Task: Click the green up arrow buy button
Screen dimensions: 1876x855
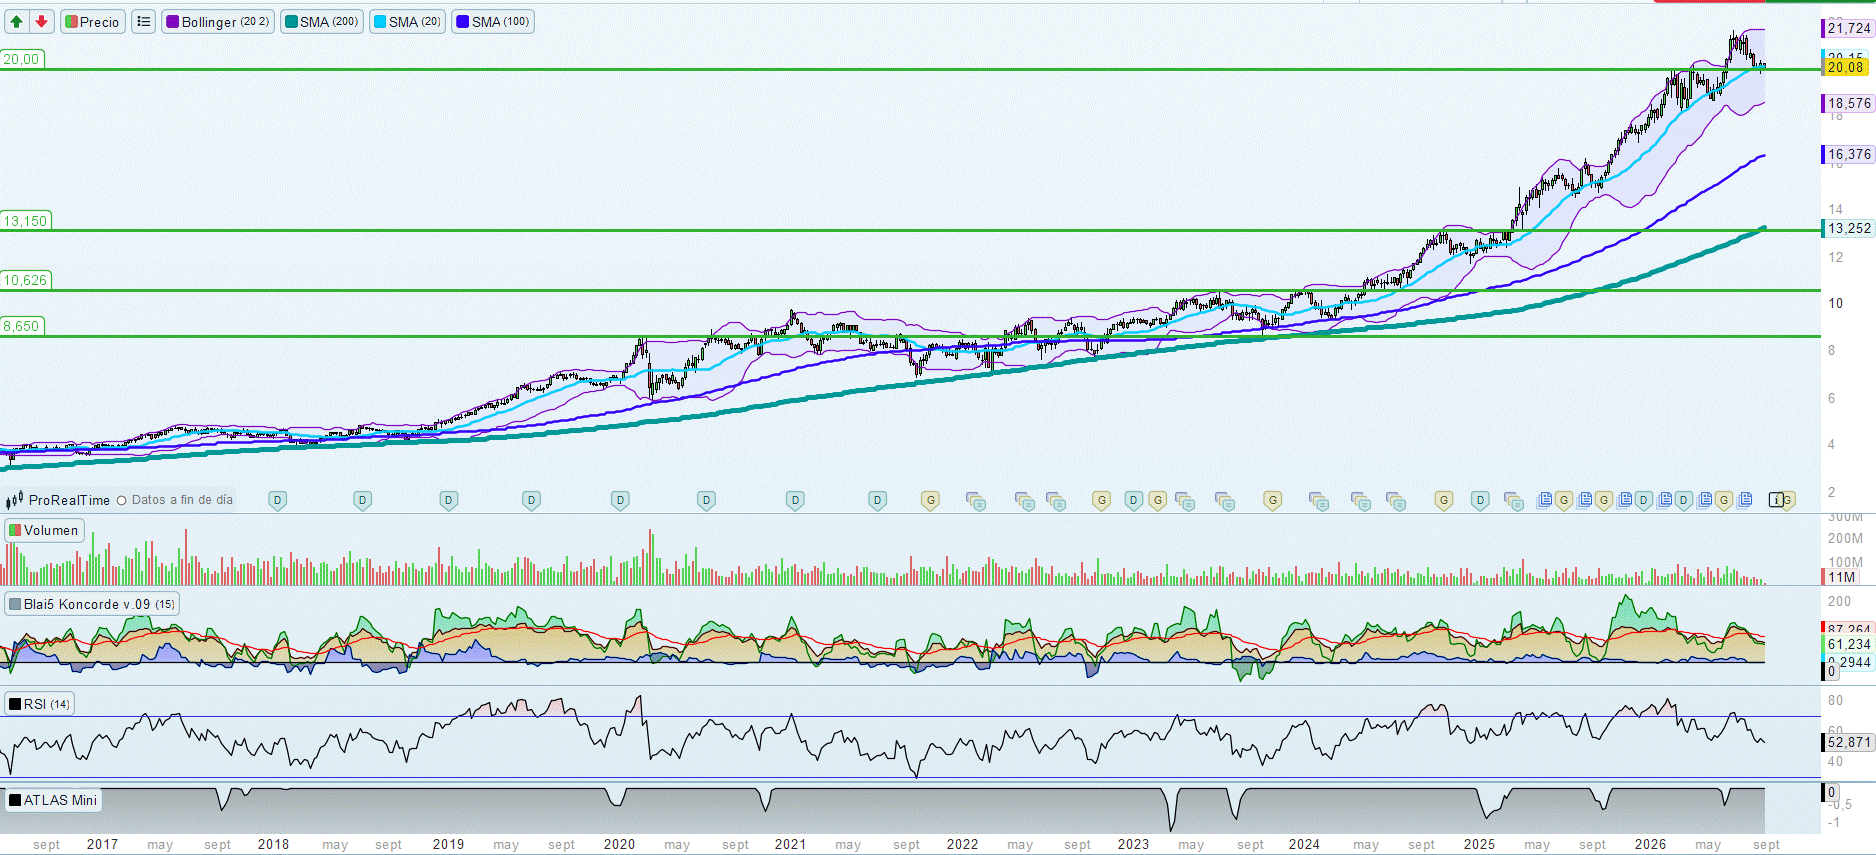Action: tap(17, 22)
